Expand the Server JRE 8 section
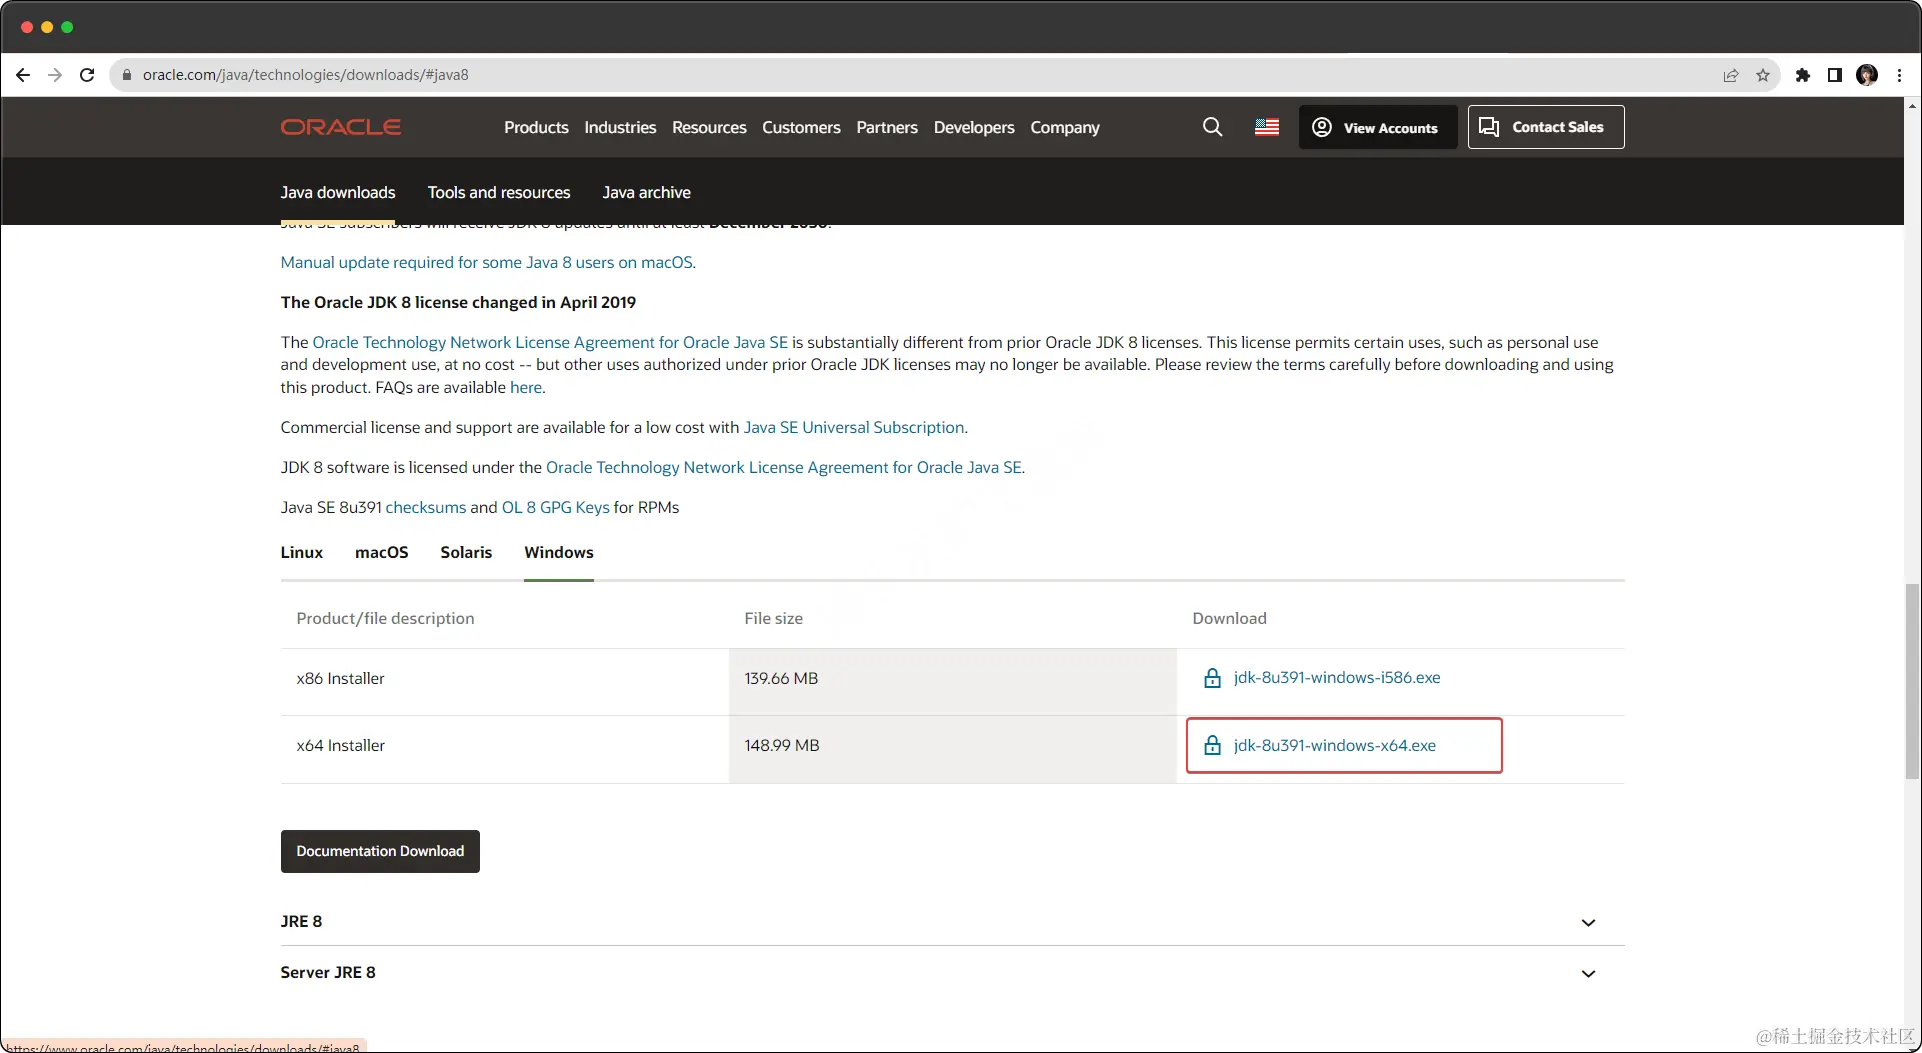This screenshot has height=1053, width=1922. point(952,972)
